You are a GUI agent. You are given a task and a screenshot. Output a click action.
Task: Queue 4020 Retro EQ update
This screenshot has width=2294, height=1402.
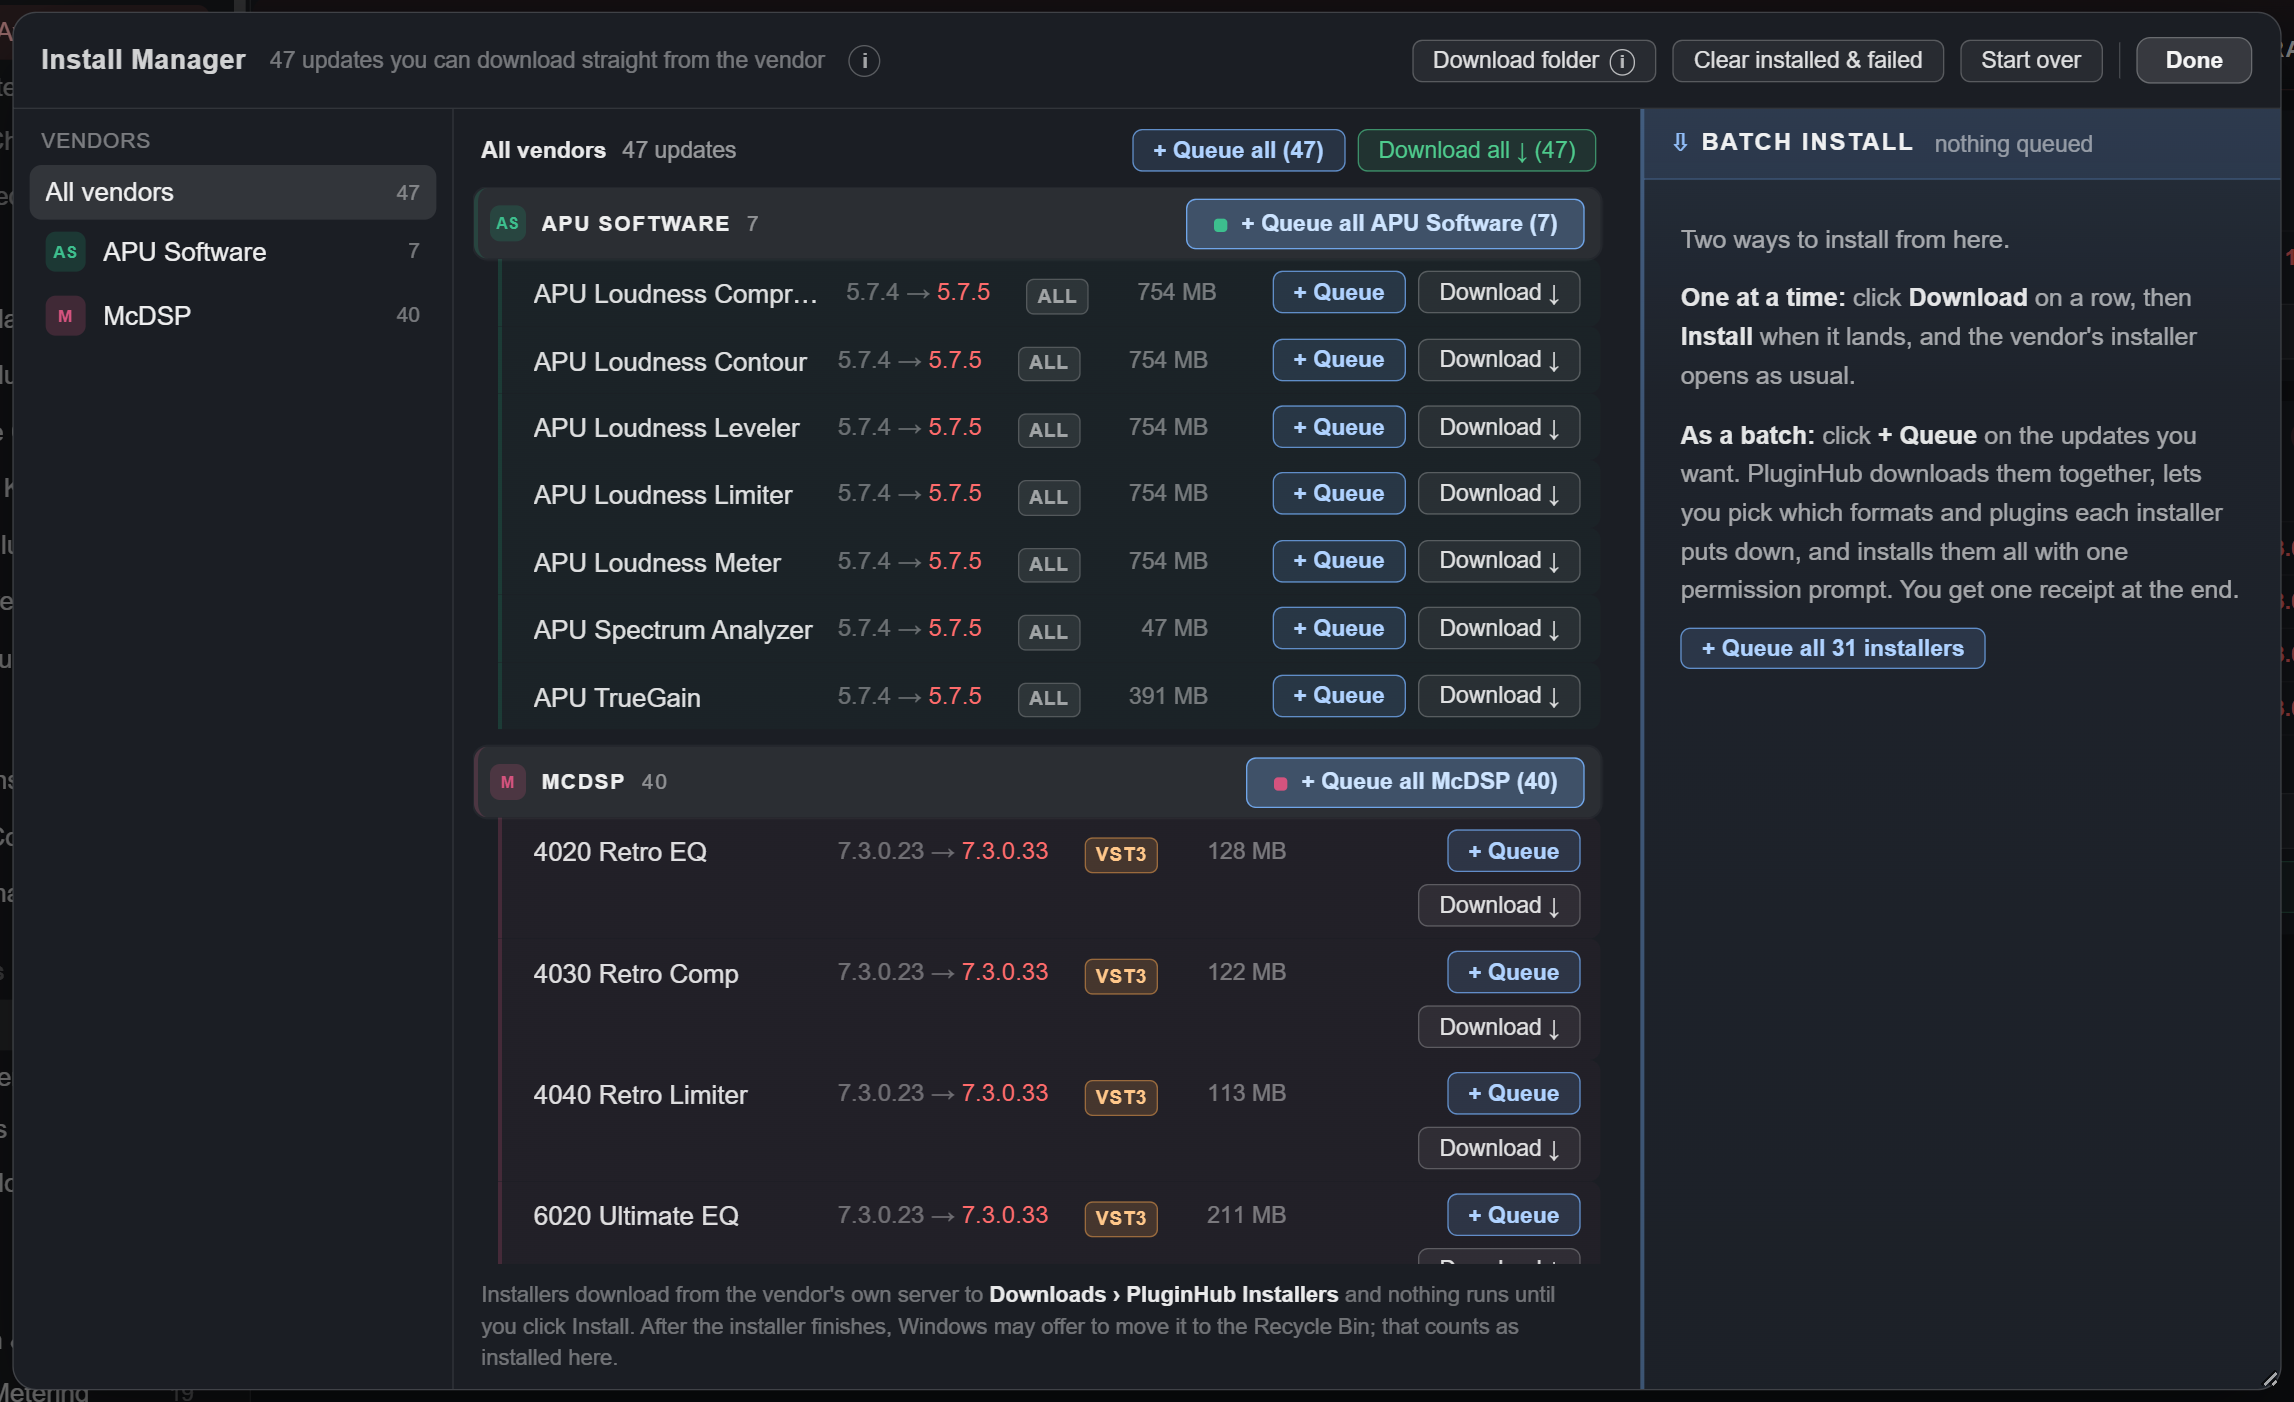[1513, 851]
